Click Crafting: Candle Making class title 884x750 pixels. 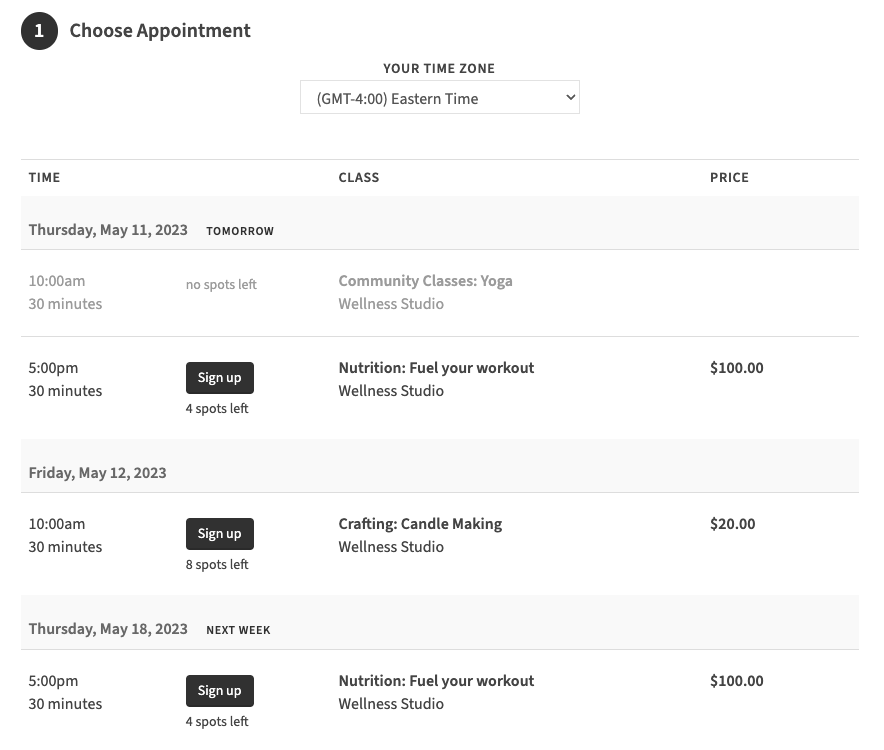pos(420,524)
